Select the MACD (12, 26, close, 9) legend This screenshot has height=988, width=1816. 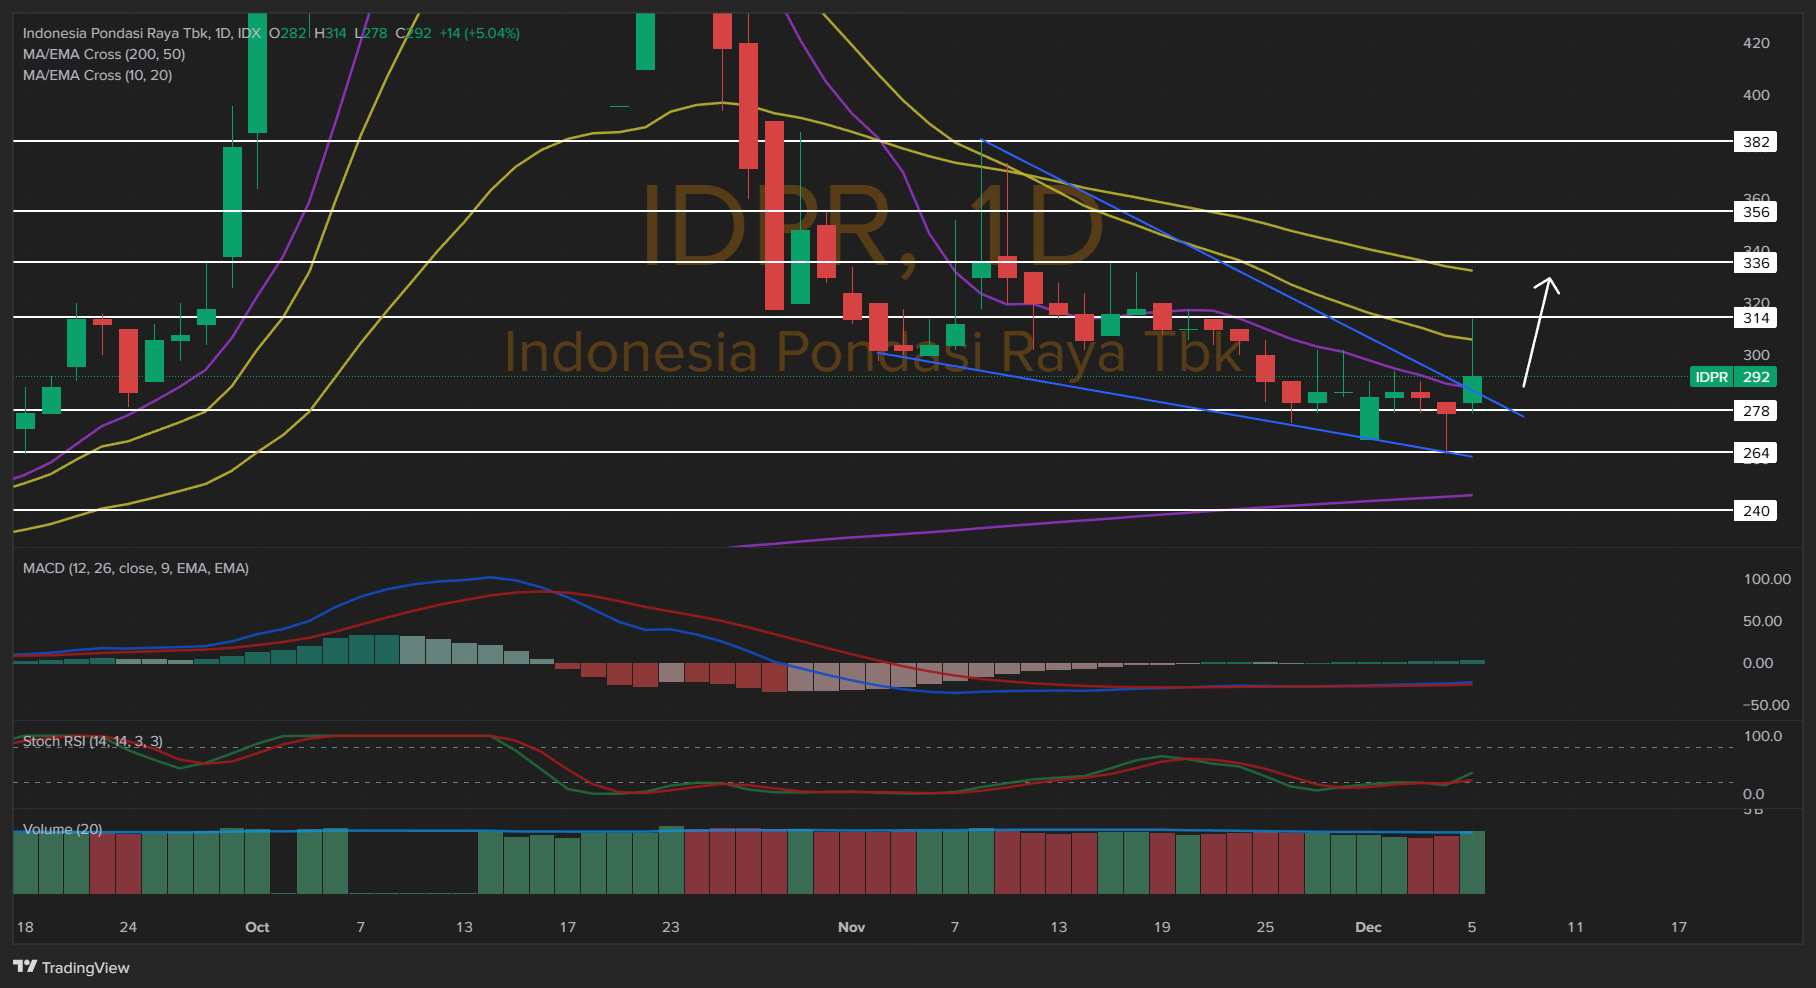(x=136, y=568)
